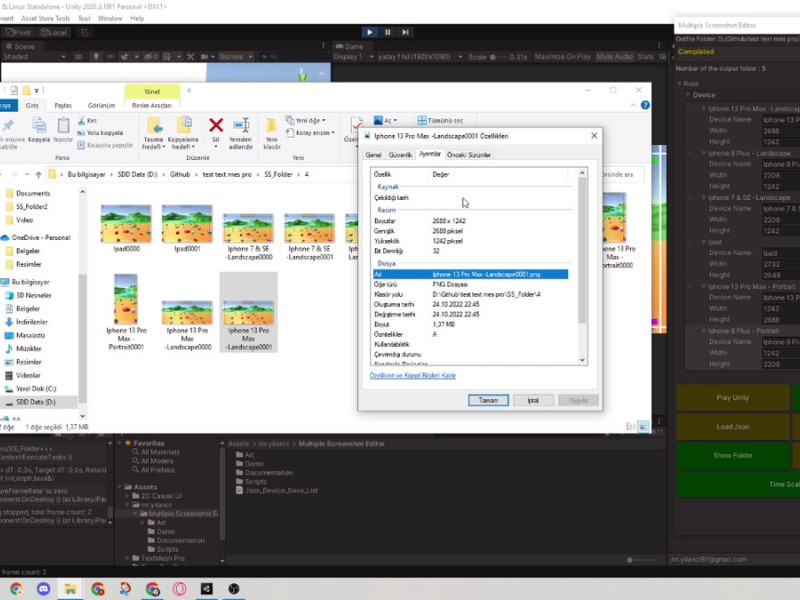This screenshot has height=600, width=800.
Task: Switch to the Paylaş ribbon tab
Action: click(63, 106)
